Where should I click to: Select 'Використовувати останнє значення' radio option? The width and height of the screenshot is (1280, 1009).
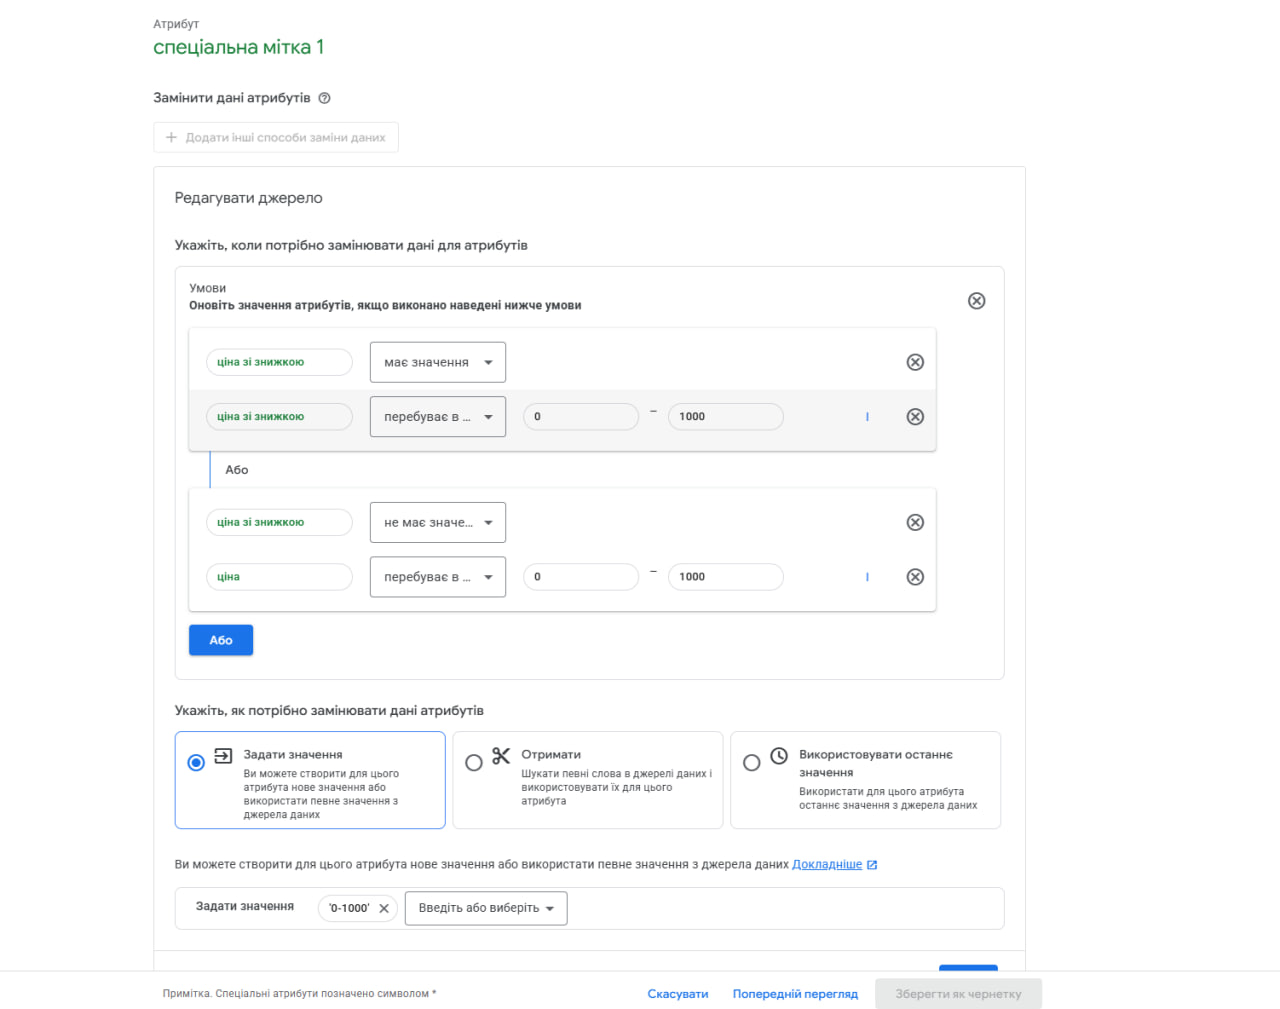[752, 763]
